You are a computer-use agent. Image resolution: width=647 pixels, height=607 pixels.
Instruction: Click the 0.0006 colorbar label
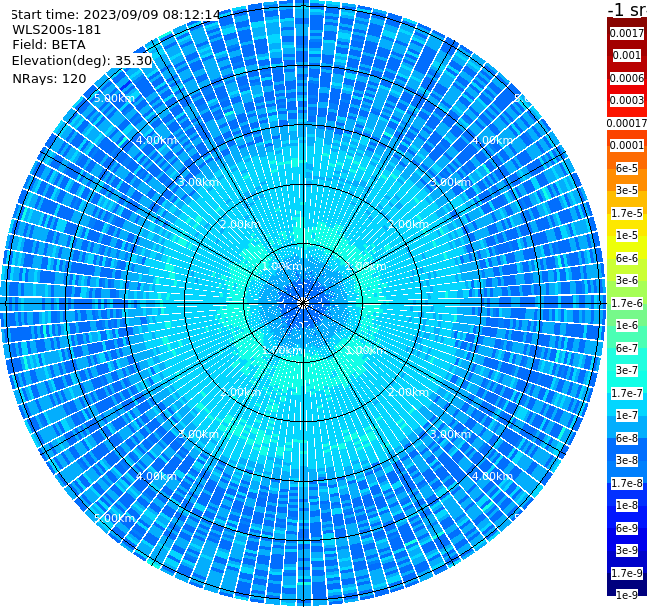627,78
